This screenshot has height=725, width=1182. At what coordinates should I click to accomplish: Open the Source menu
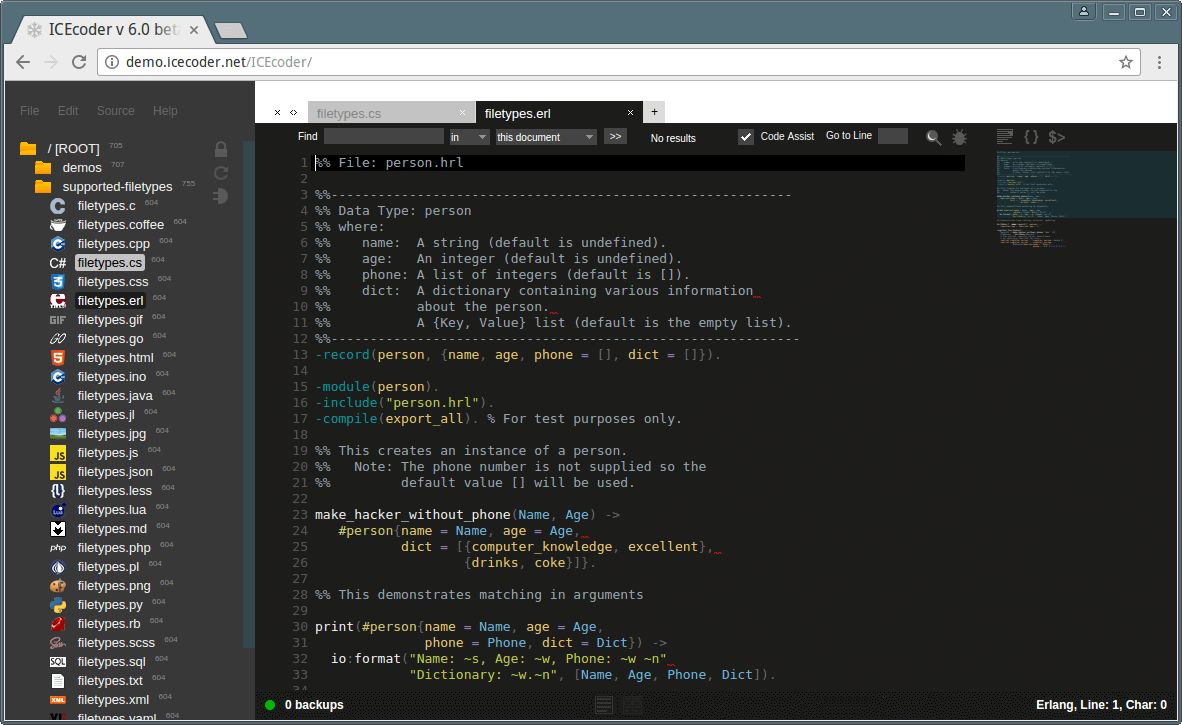(x=115, y=110)
